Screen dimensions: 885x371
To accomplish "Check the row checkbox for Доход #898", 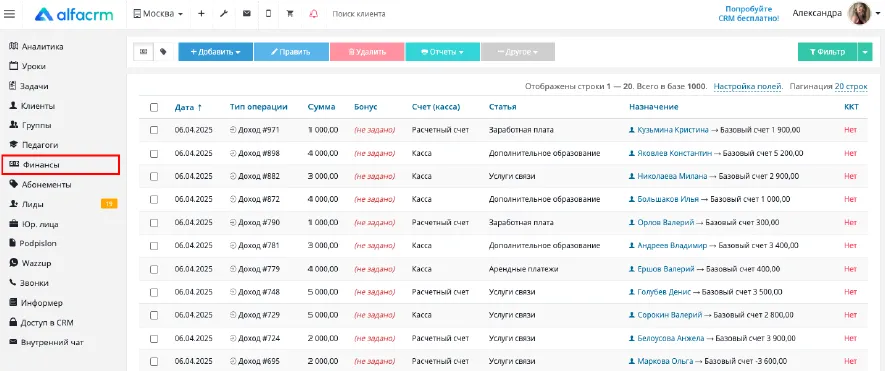I will tap(154, 153).
